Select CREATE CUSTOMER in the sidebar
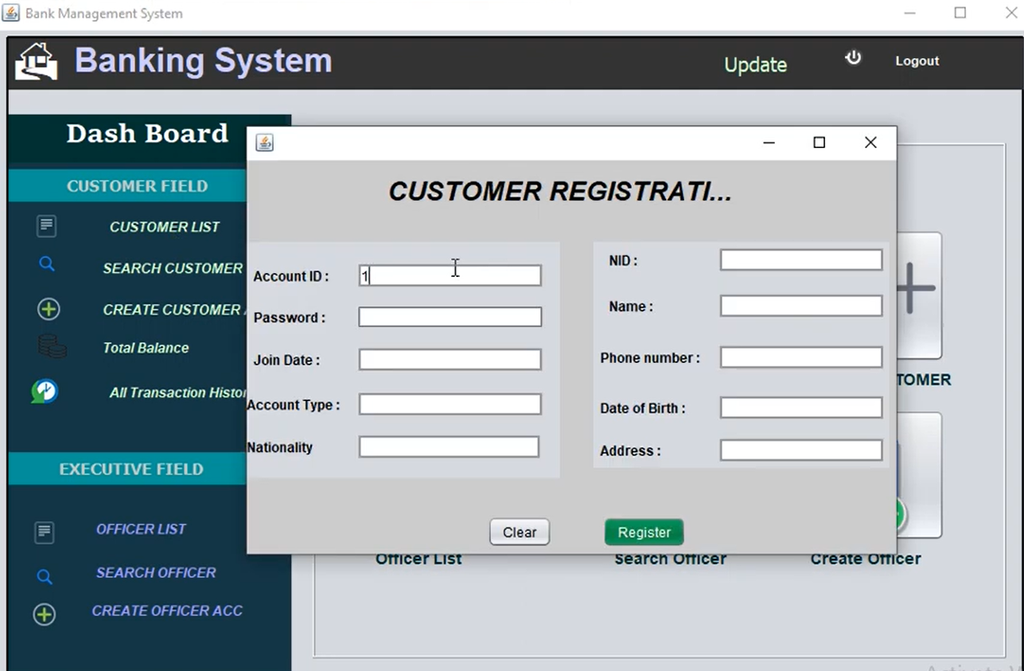Screen dimensions: 1024x671 point(174,310)
